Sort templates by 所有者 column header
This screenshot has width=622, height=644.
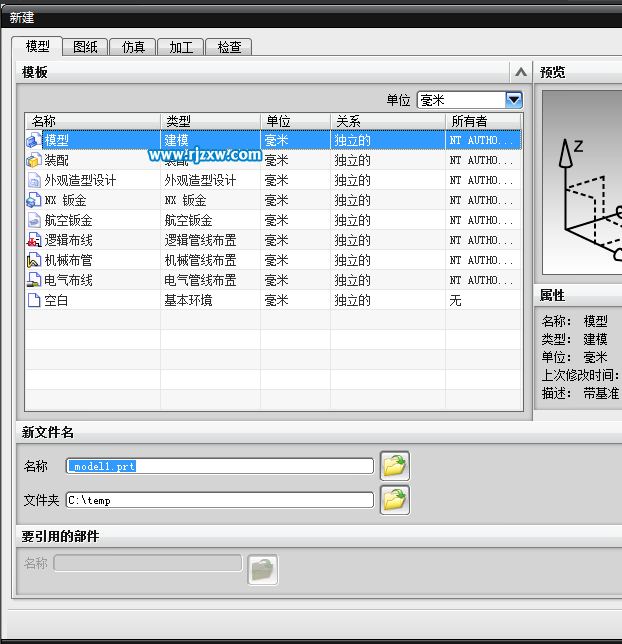click(483, 121)
